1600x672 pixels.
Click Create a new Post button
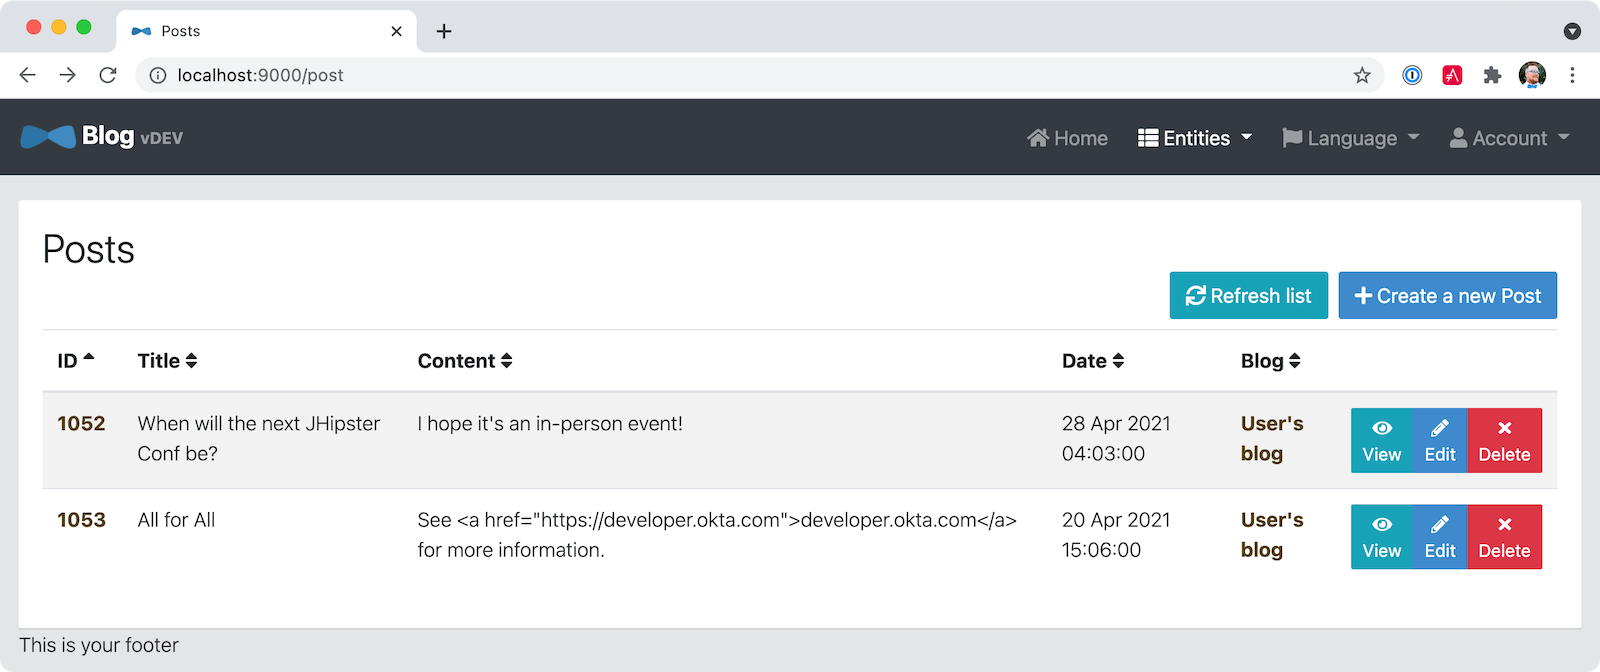click(x=1448, y=296)
